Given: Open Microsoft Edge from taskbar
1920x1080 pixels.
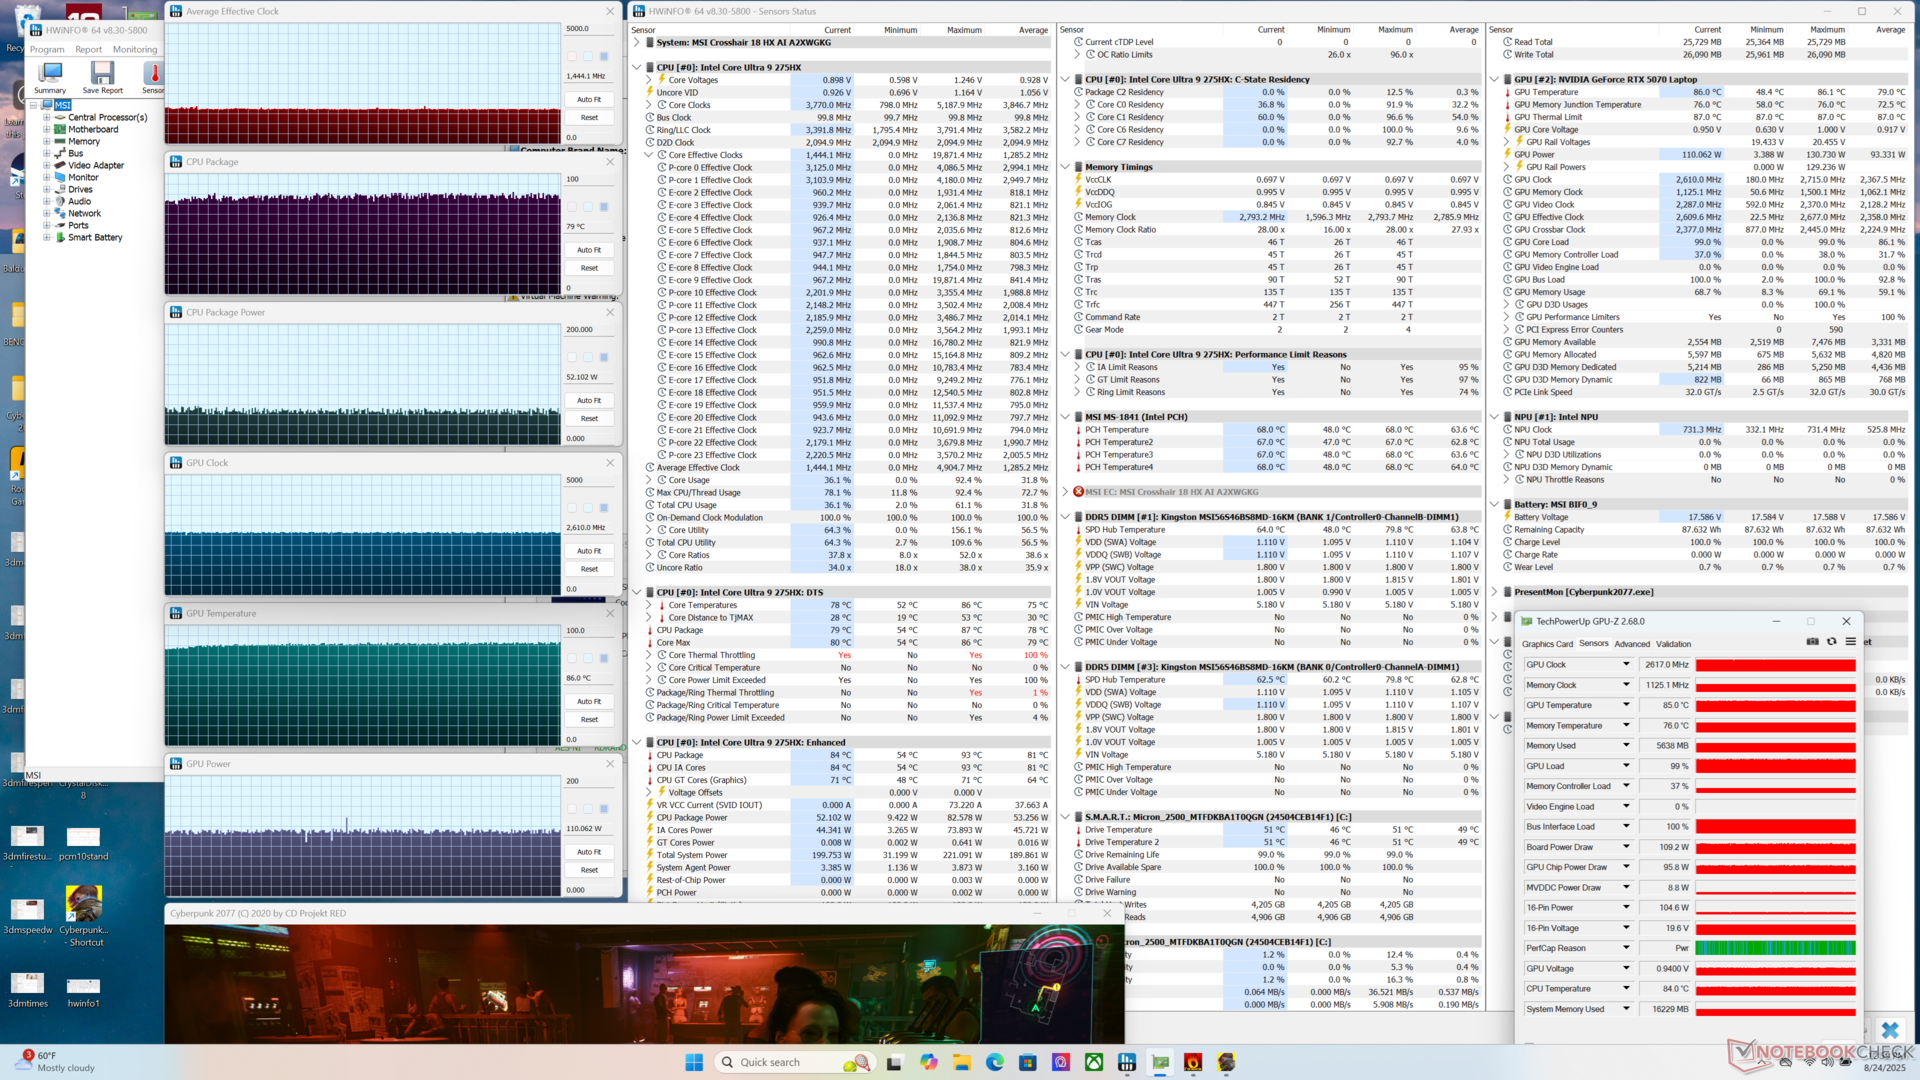Looking at the screenshot, I should 994,1062.
